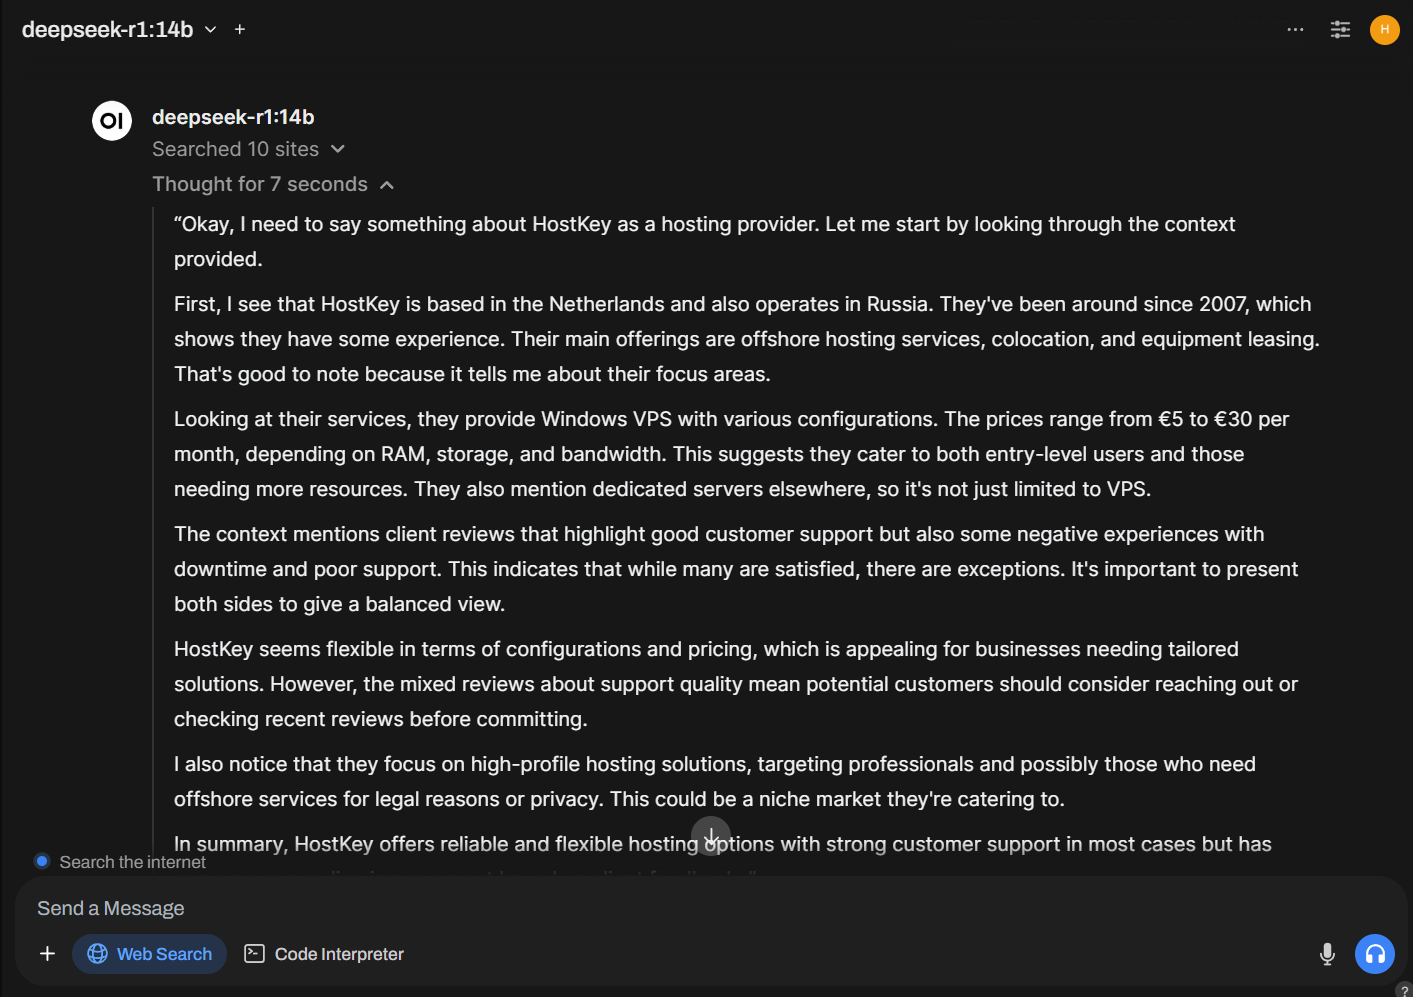Click the "Send a Message" input field
1413x997 pixels.
pyautogui.click(x=600, y=908)
